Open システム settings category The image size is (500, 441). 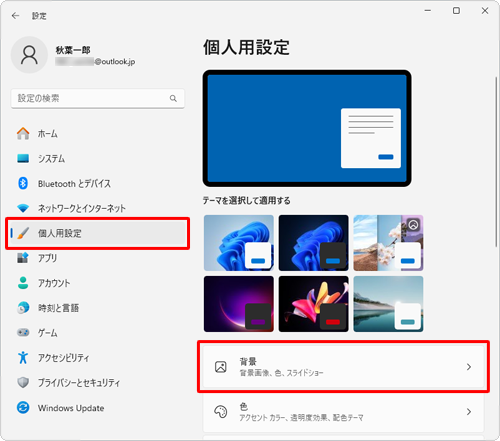(98, 158)
